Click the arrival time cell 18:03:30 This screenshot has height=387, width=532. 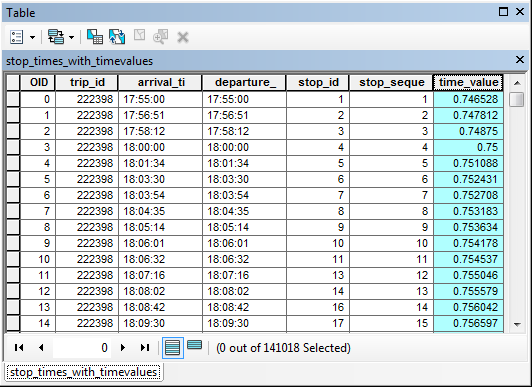click(160, 179)
